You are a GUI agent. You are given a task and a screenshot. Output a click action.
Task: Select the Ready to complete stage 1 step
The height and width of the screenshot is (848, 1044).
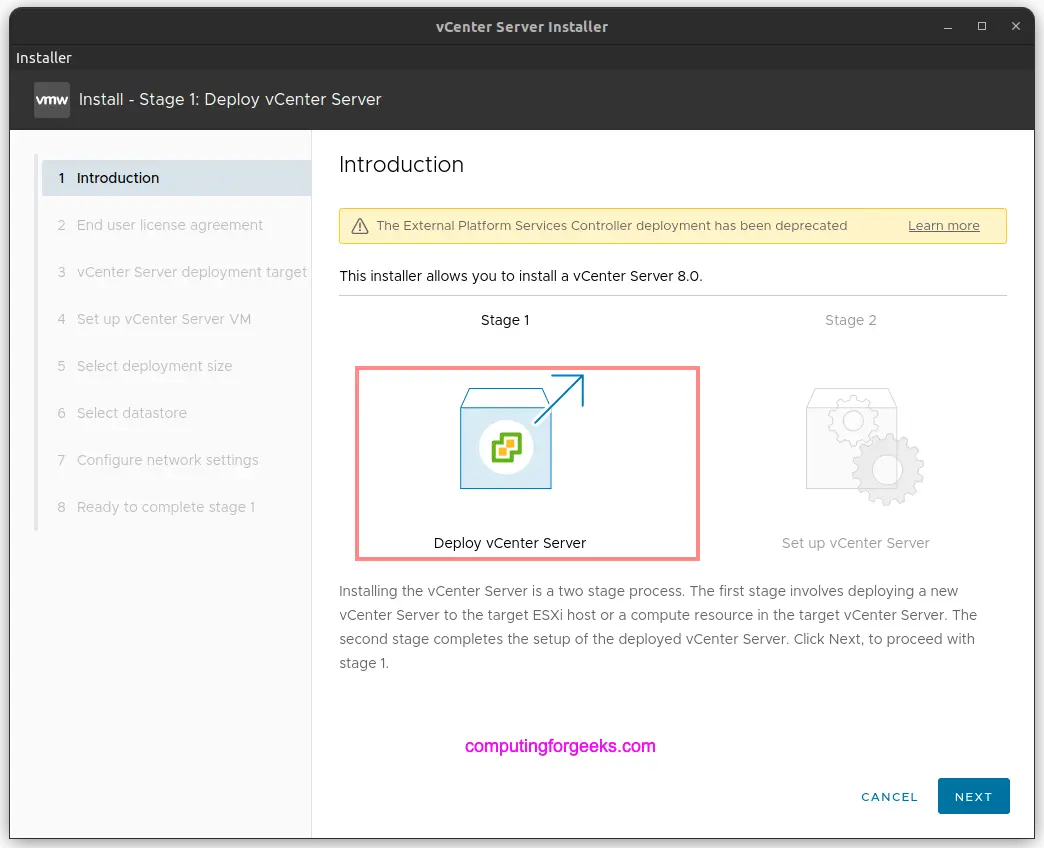tap(165, 507)
